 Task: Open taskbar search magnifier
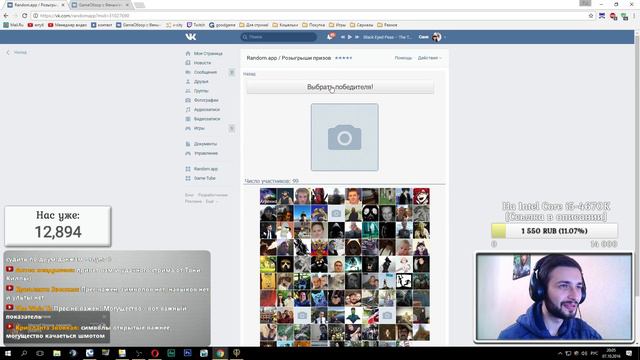coord(24,353)
